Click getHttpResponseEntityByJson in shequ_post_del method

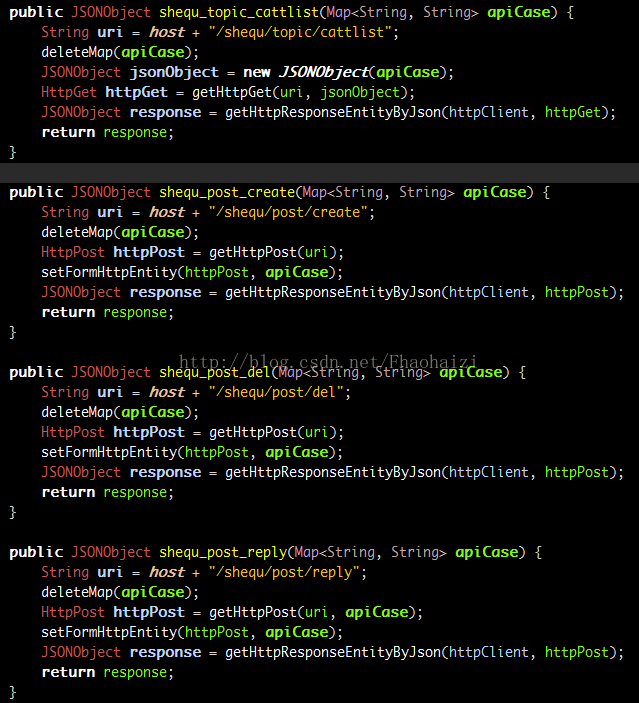point(333,473)
